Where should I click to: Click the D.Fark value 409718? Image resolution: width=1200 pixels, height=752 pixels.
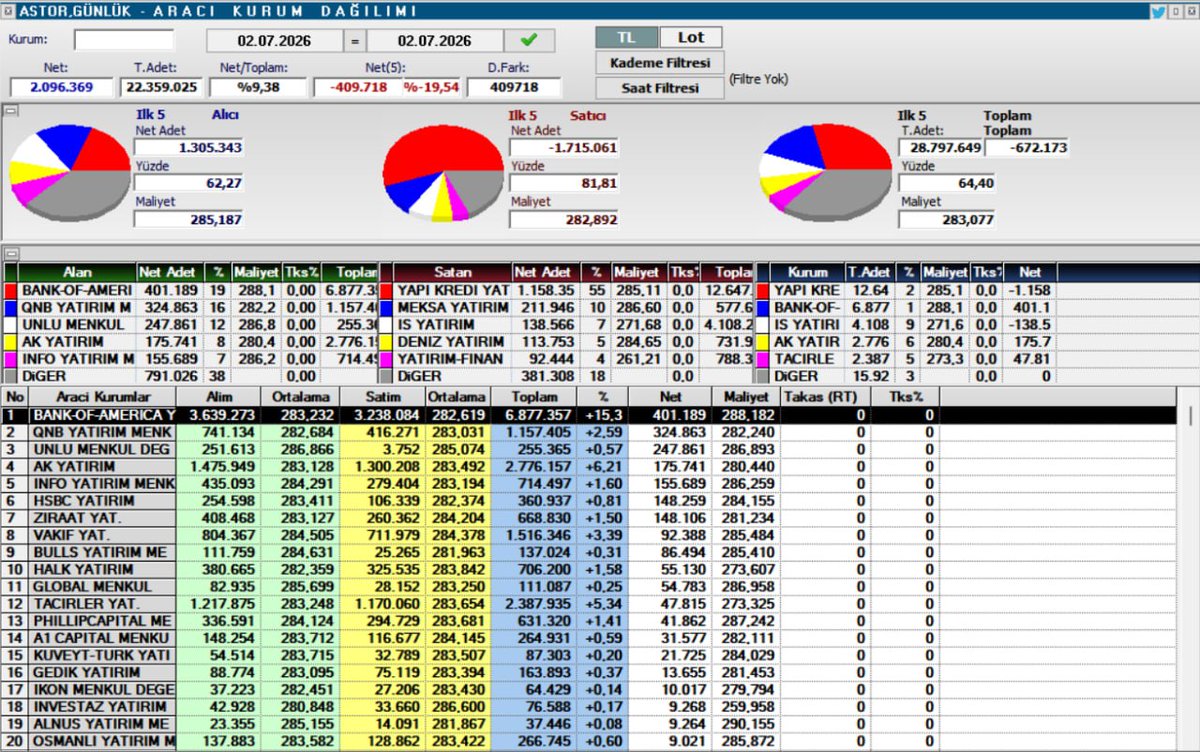[x=514, y=87]
